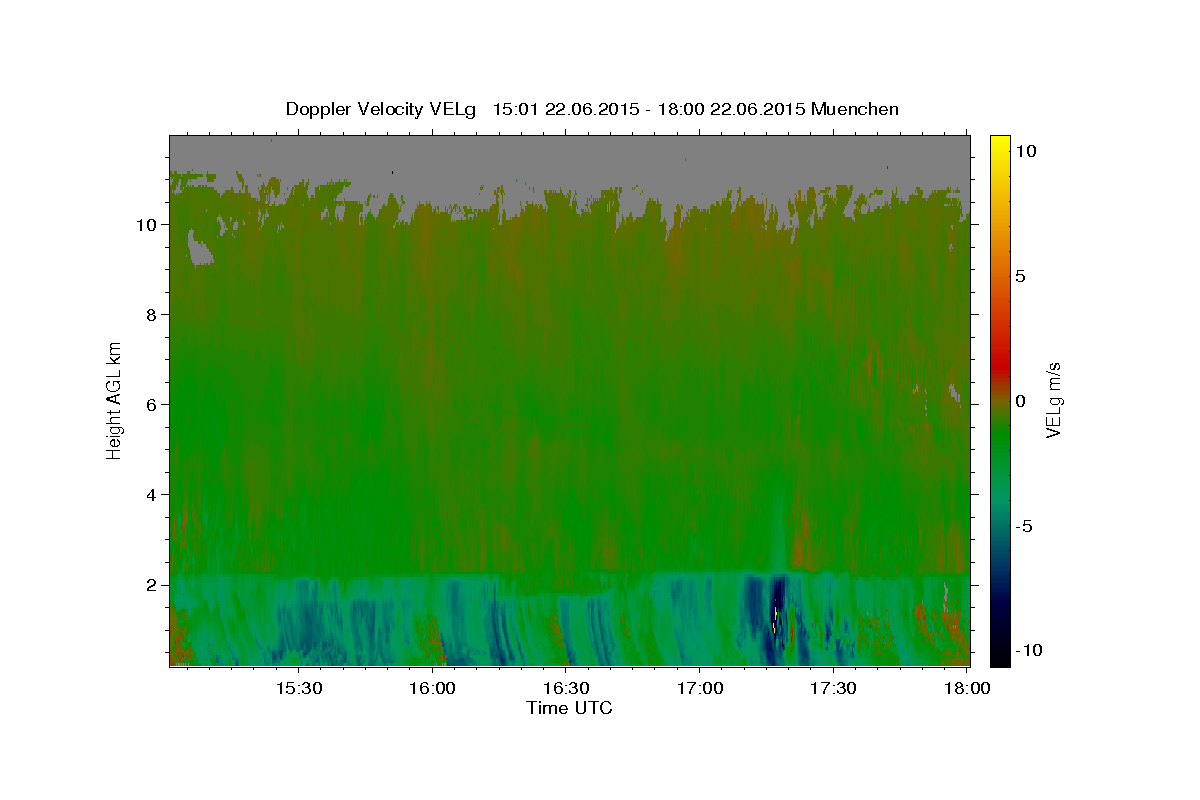Screen dimensions: 1200x800
Task: Click the height axis '4' tick label
Action: pyautogui.click(x=152, y=495)
